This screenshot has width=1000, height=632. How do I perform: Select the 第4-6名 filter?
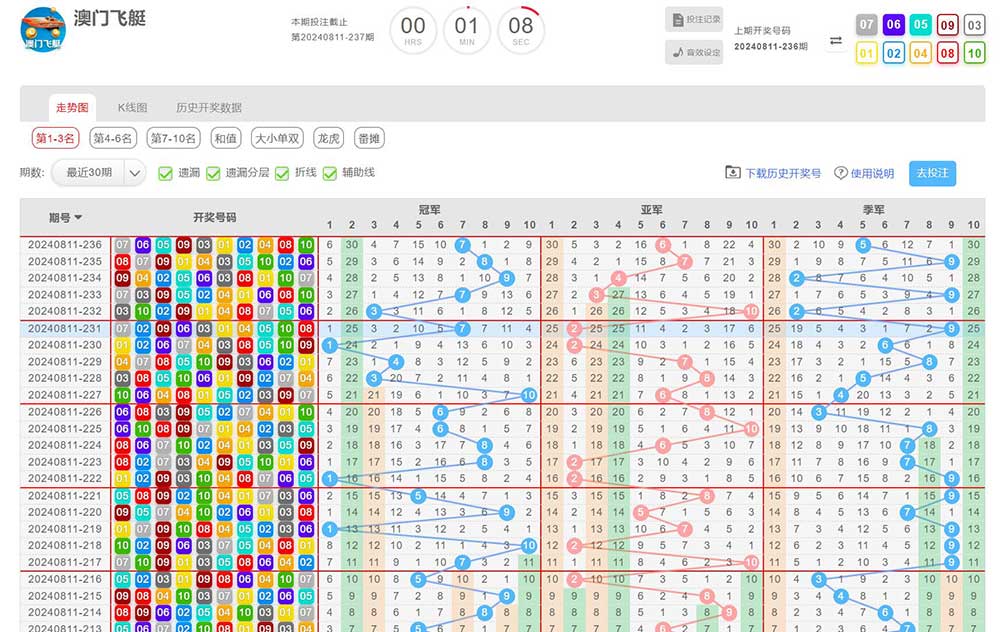(112, 138)
